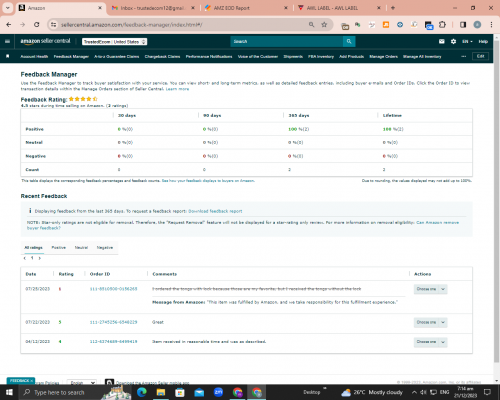
Task: Open the Seller Central hamburger menu
Action: [7, 41]
